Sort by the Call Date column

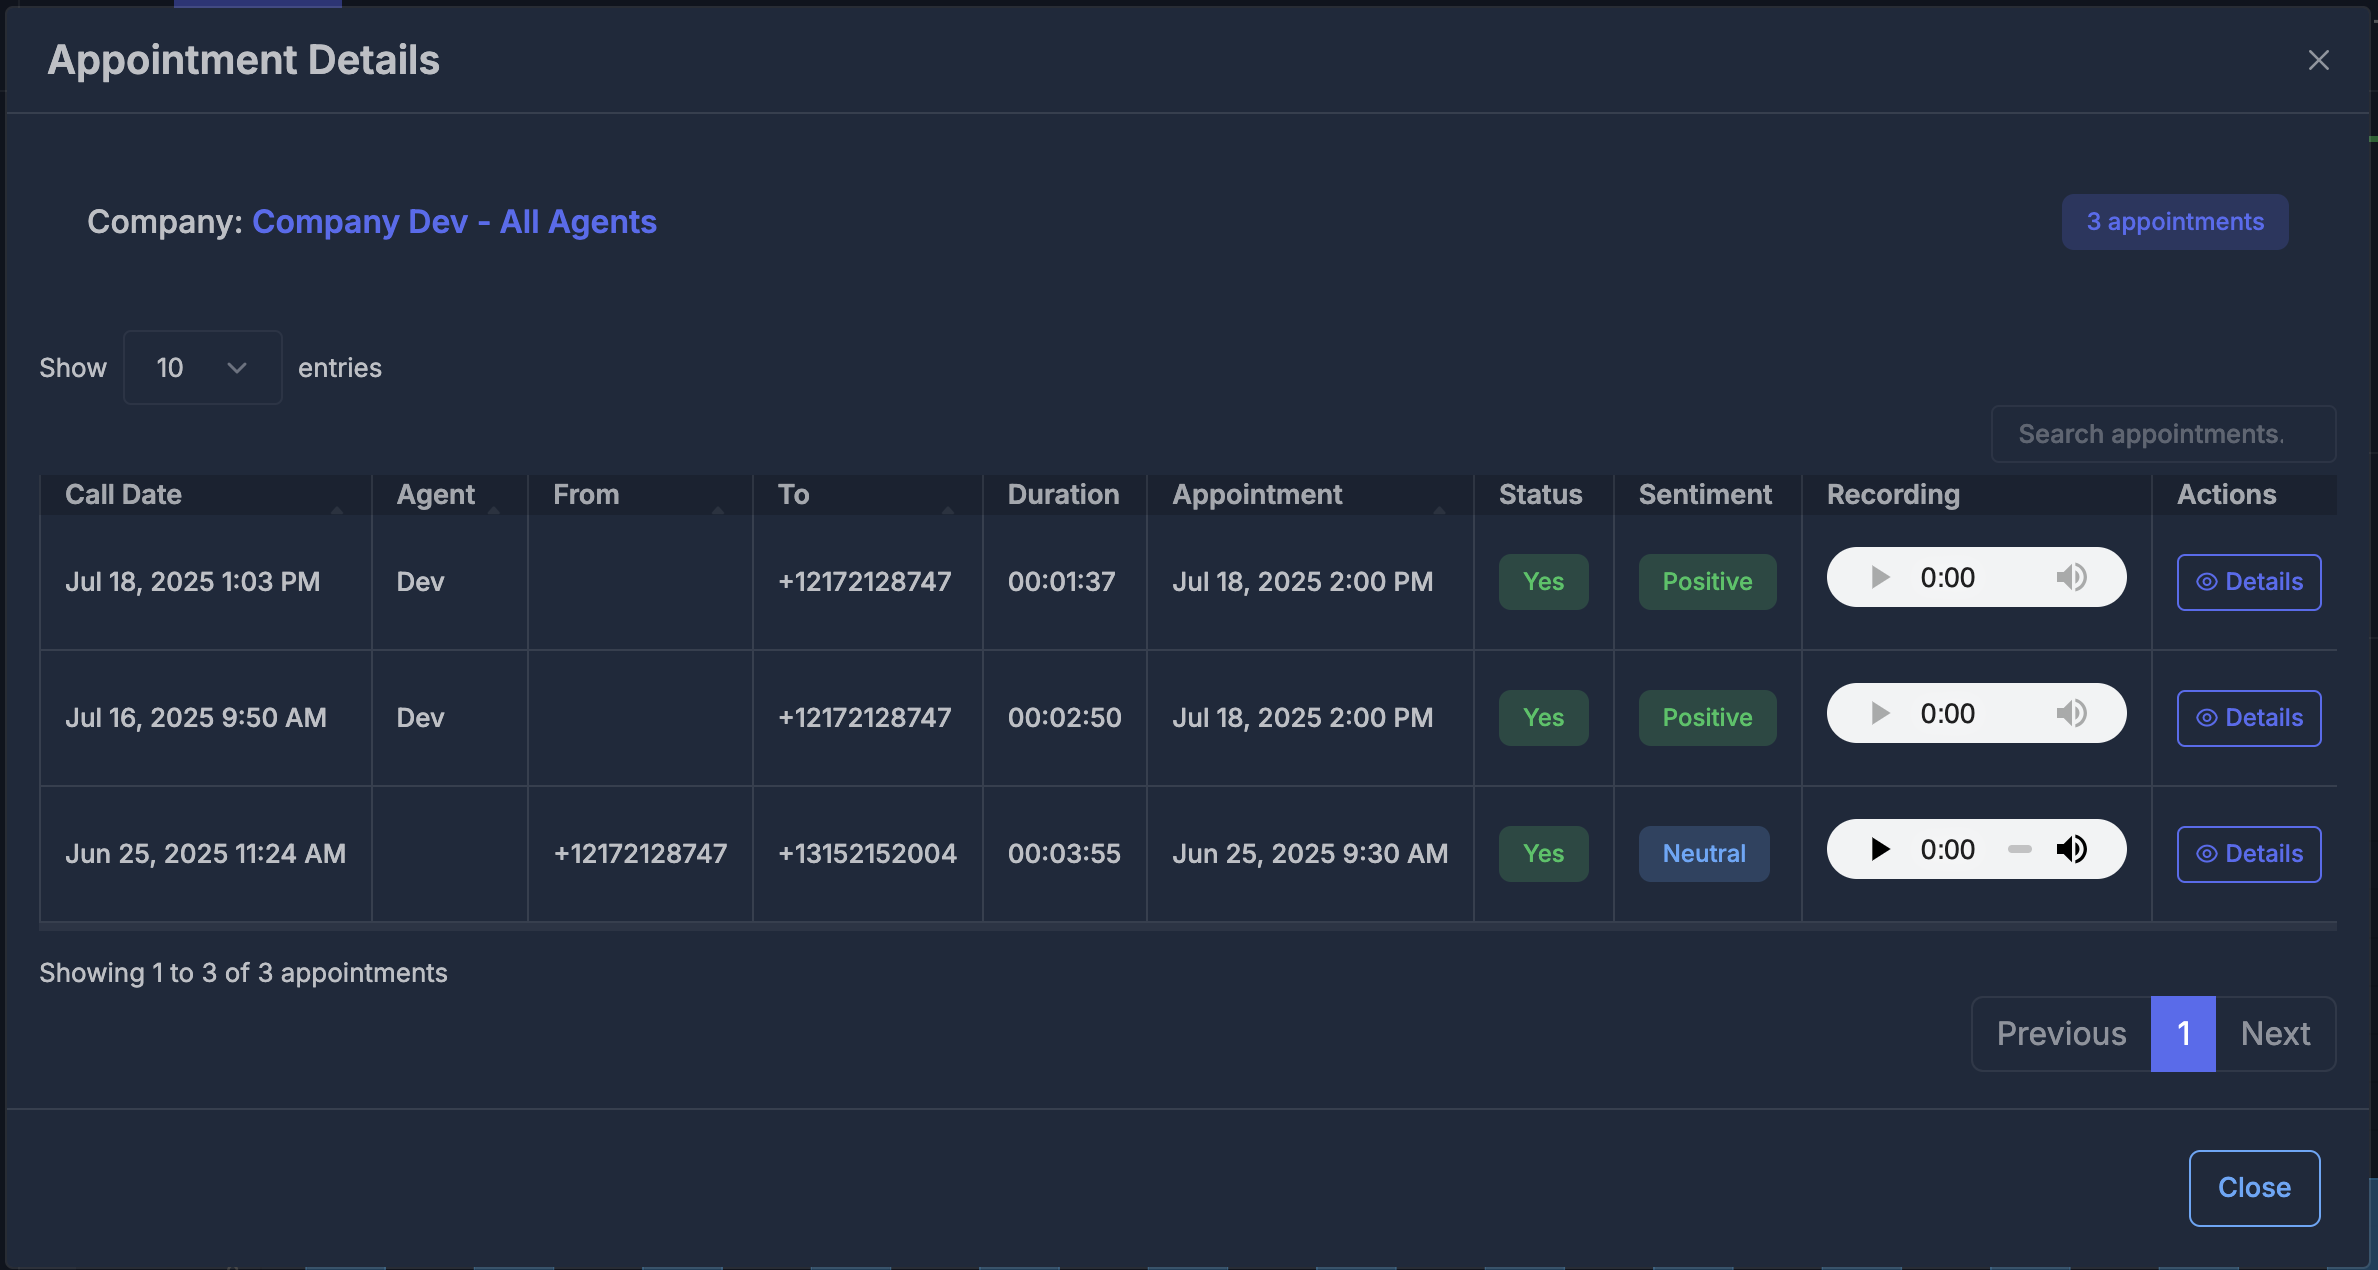point(124,495)
